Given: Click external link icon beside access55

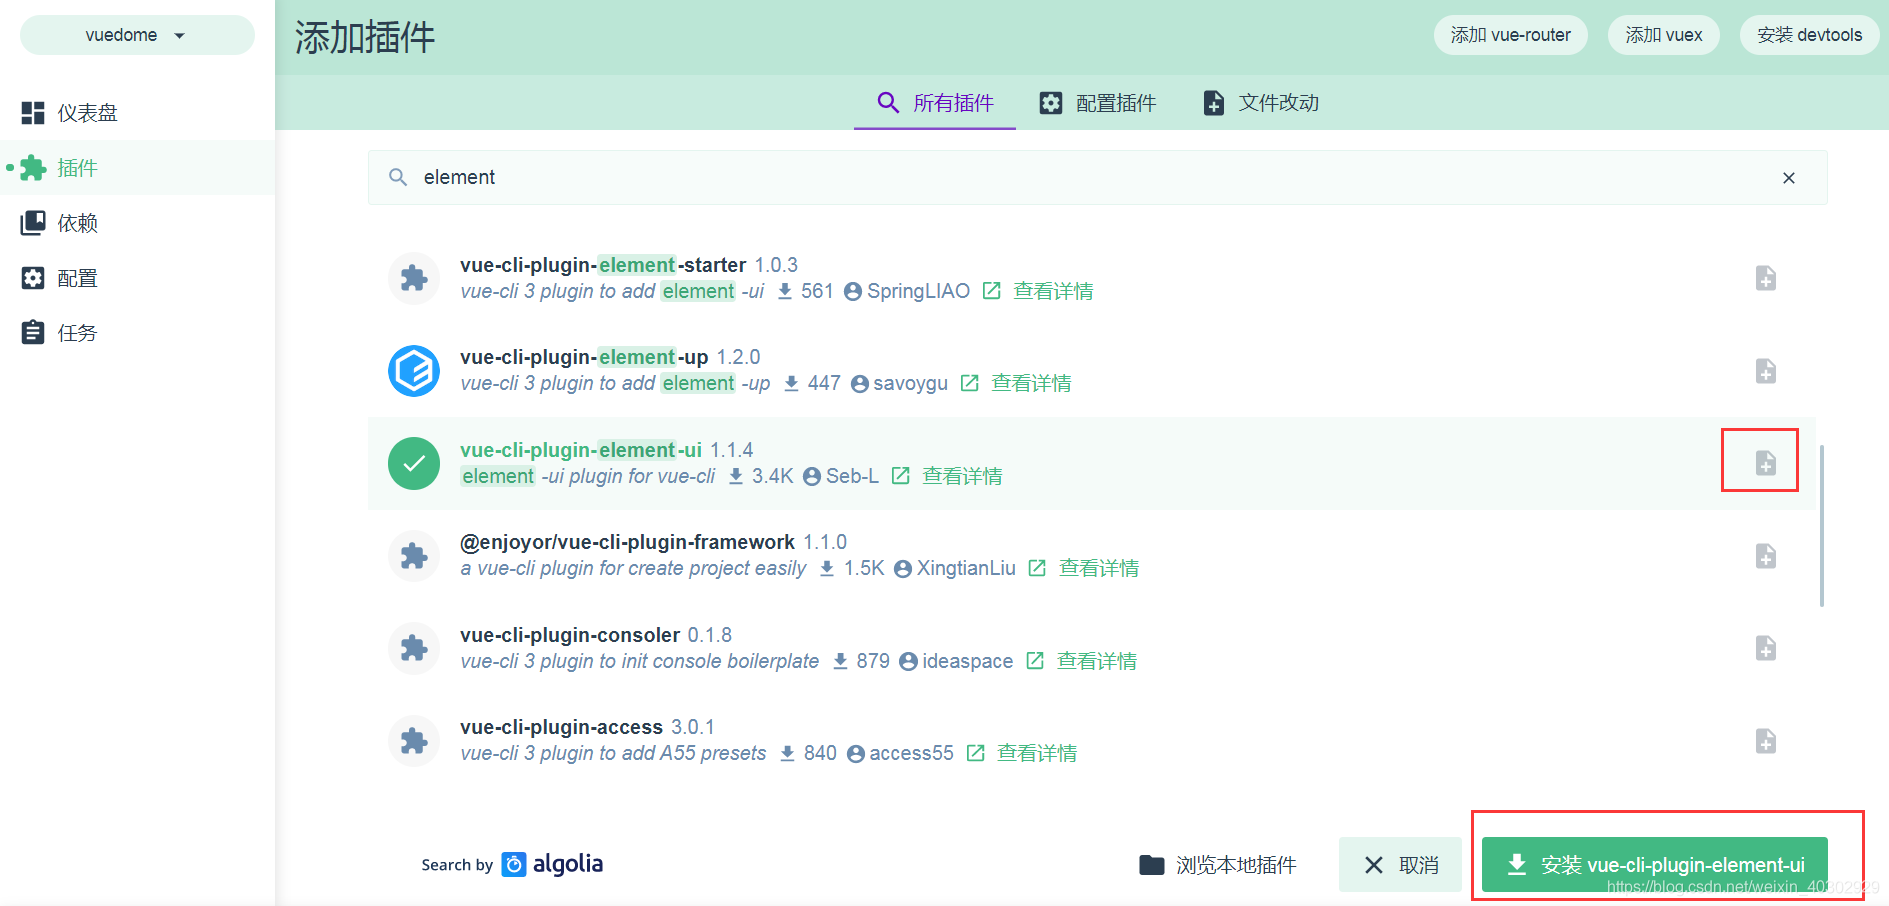Looking at the screenshot, I should tap(975, 753).
